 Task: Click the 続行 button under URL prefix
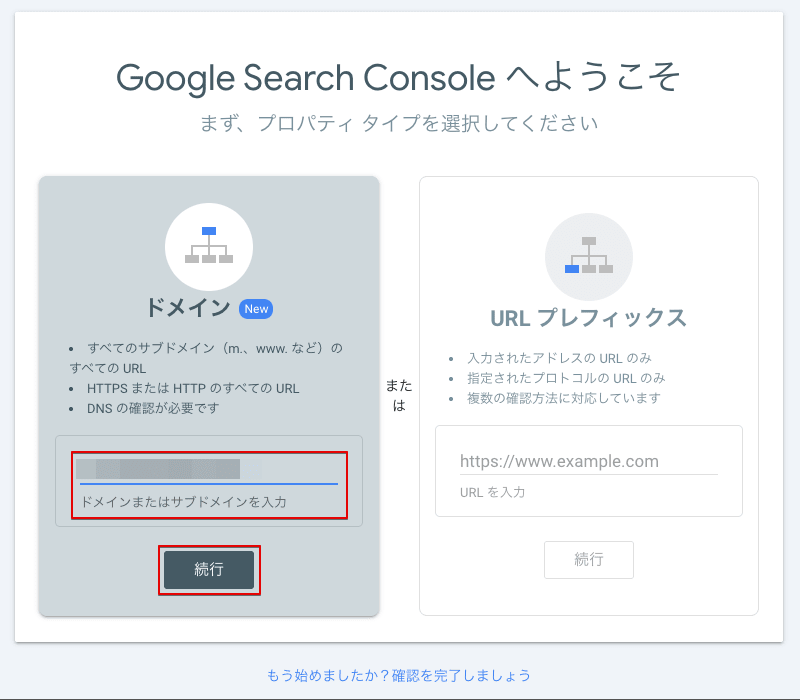tap(589, 560)
